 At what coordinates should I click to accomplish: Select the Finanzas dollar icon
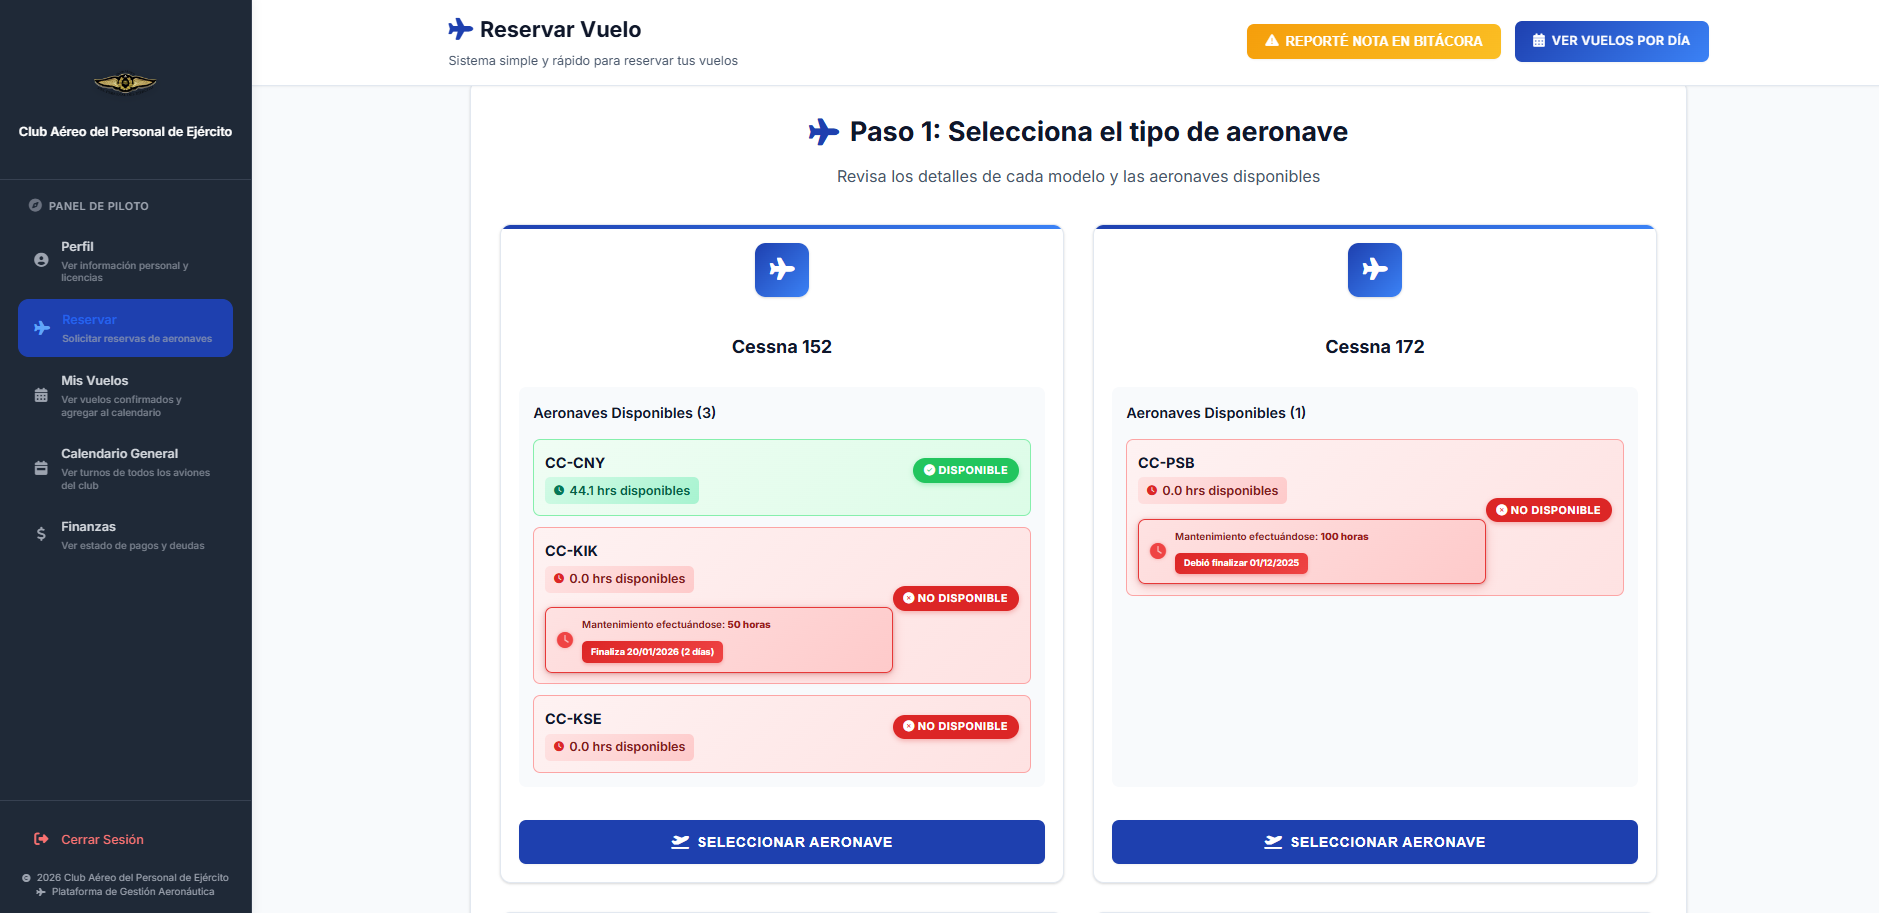coord(40,534)
